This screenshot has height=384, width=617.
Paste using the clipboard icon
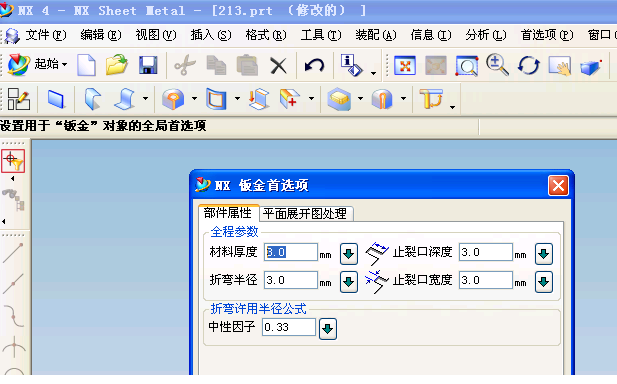(247, 65)
